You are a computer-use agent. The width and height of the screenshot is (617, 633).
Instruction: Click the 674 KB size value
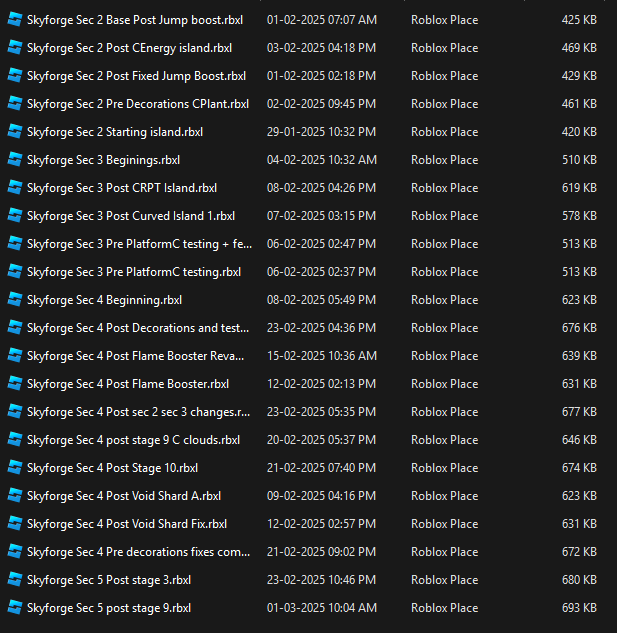tap(579, 467)
